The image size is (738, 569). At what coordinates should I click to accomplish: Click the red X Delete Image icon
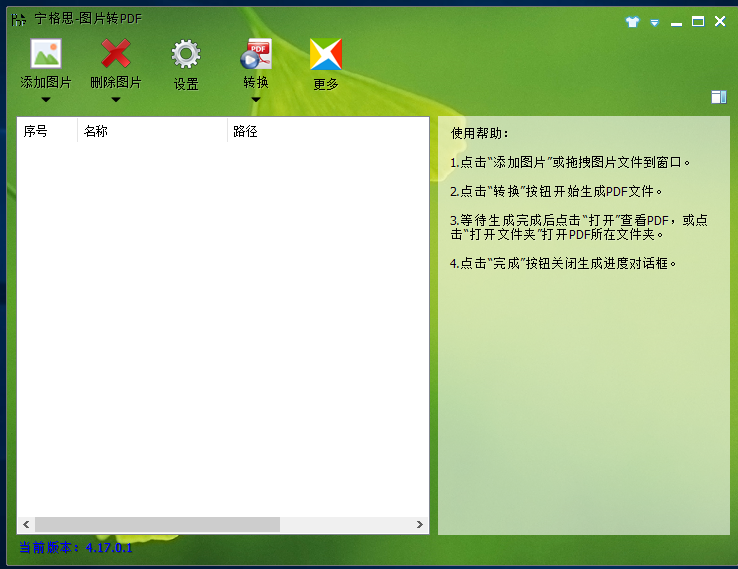116,54
